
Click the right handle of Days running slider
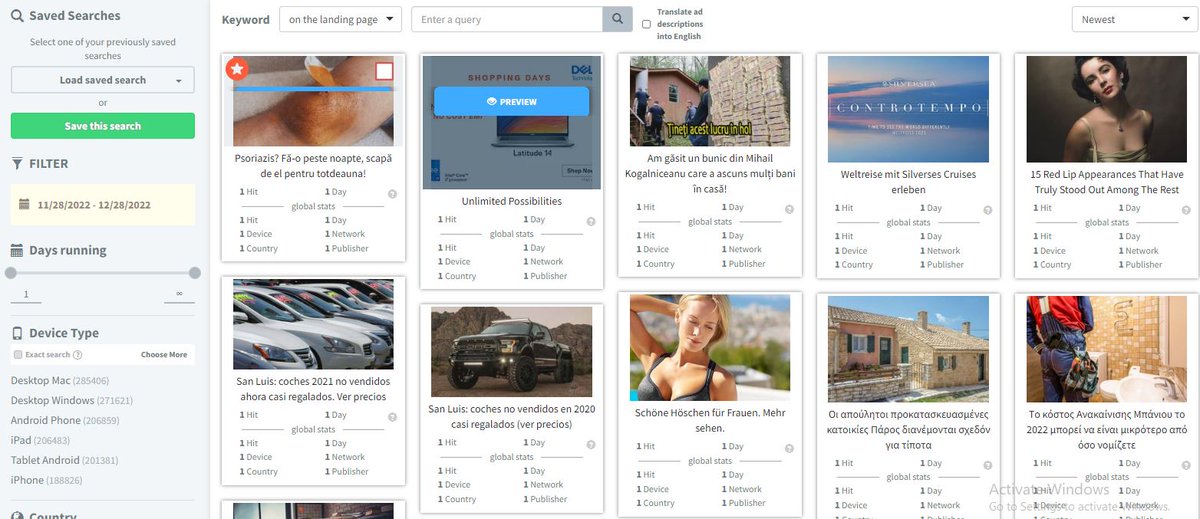195,273
